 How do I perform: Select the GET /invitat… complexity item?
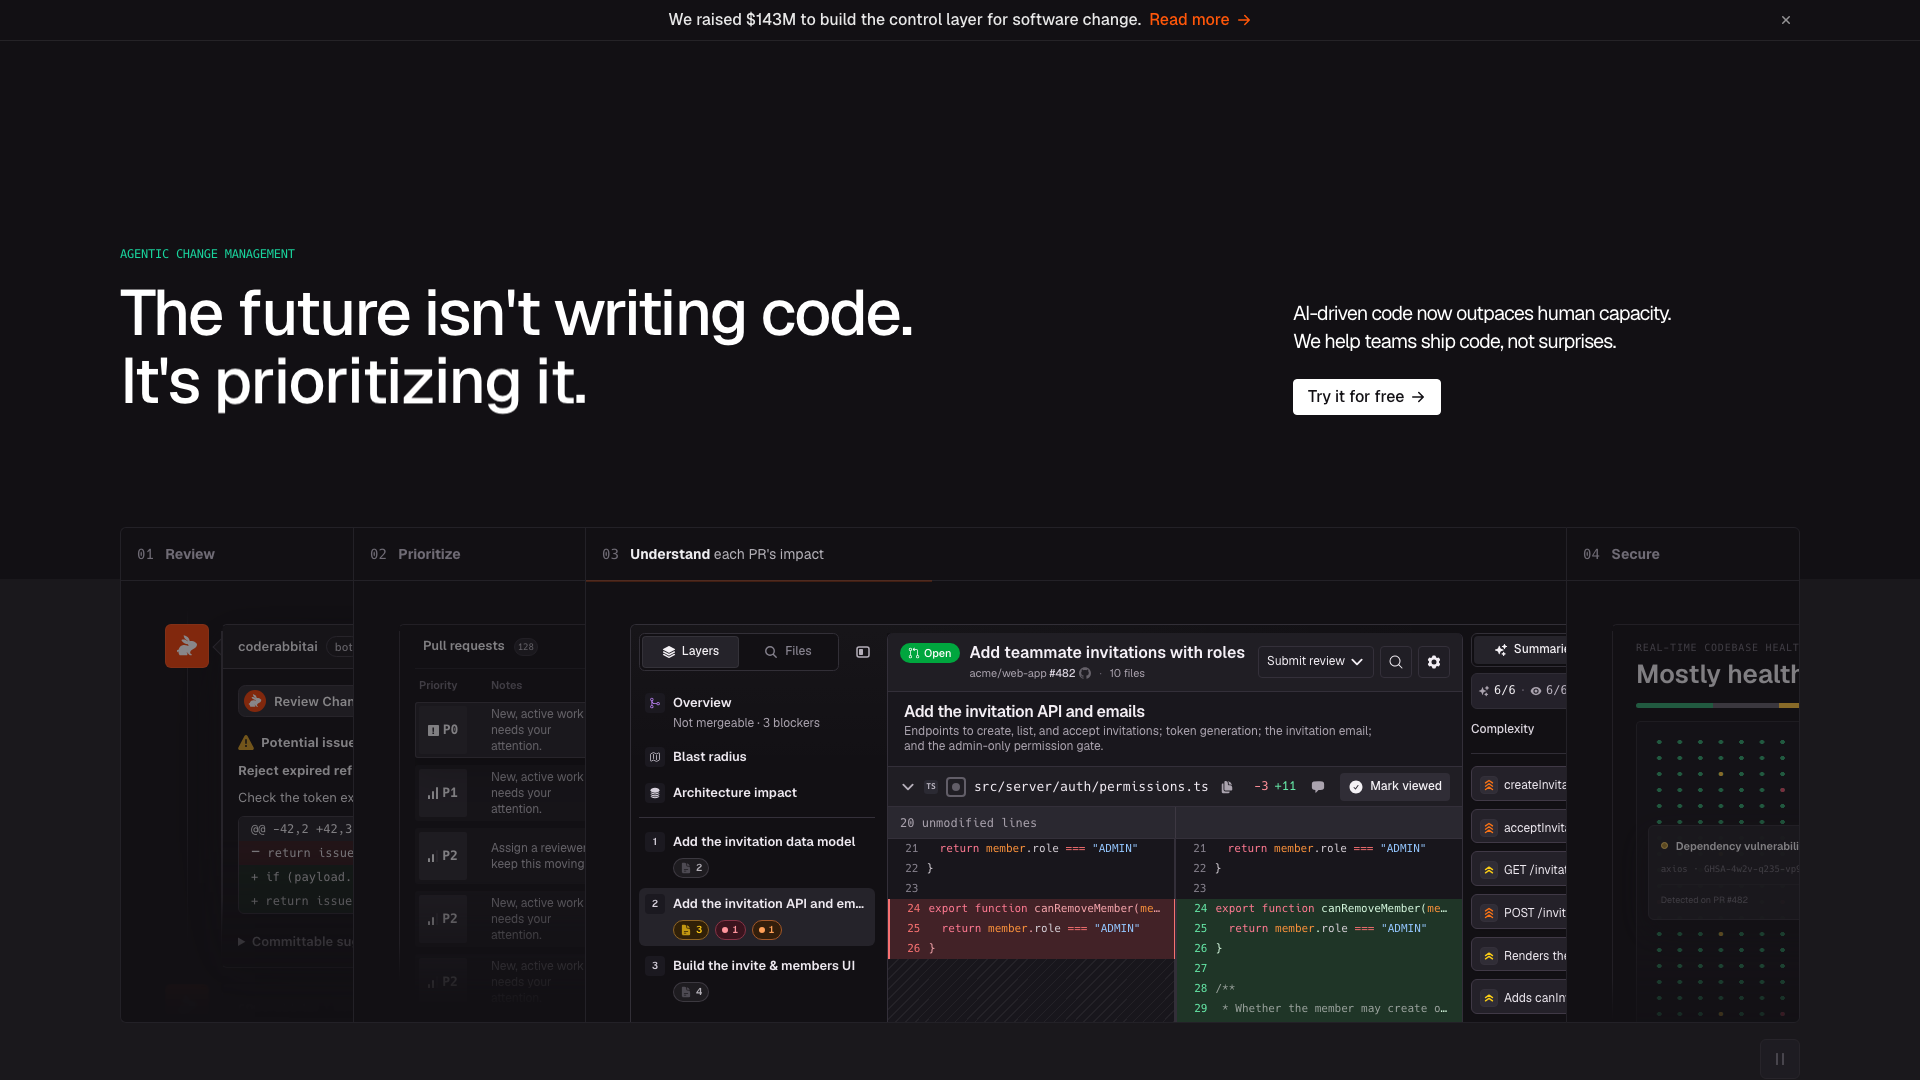click(x=1519, y=870)
